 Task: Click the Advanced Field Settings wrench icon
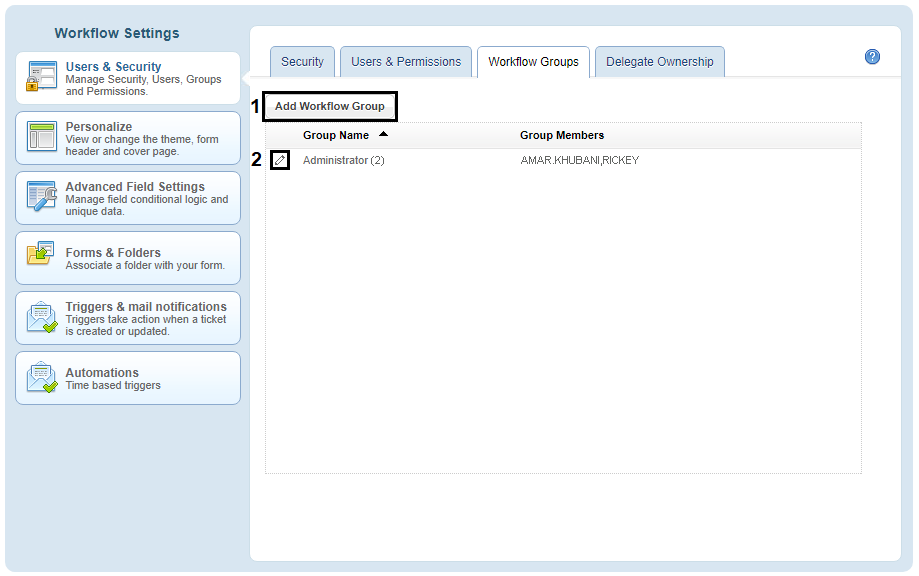click(x=42, y=196)
